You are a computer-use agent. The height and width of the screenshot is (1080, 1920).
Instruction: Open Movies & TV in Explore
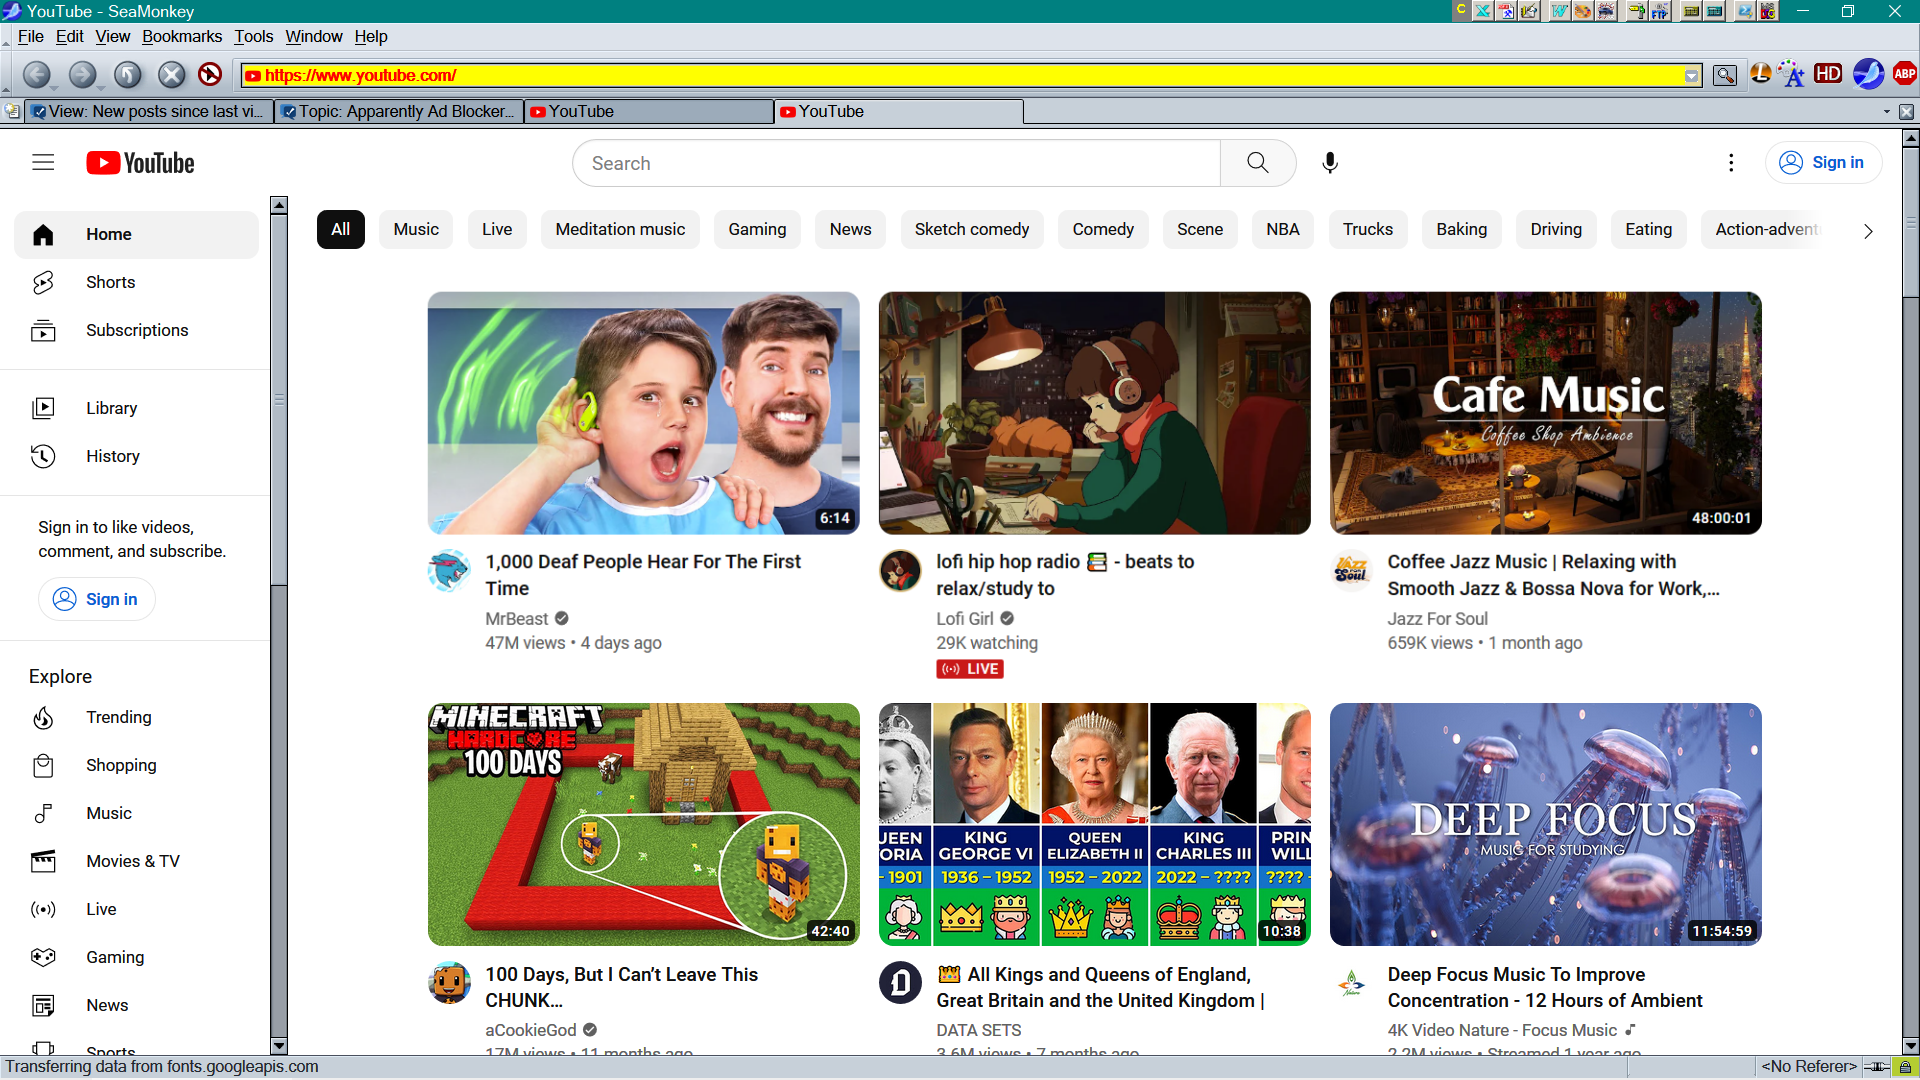click(x=136, y=861)
